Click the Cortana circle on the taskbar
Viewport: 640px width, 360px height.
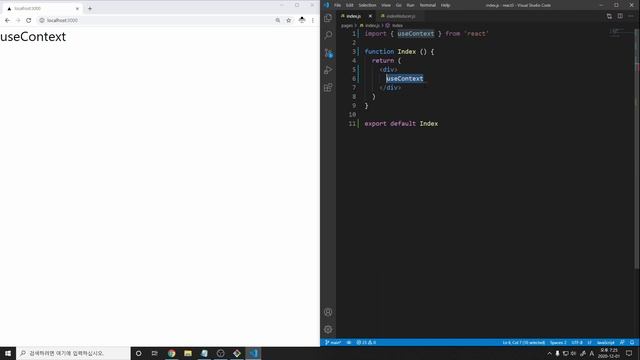point(138,353)
